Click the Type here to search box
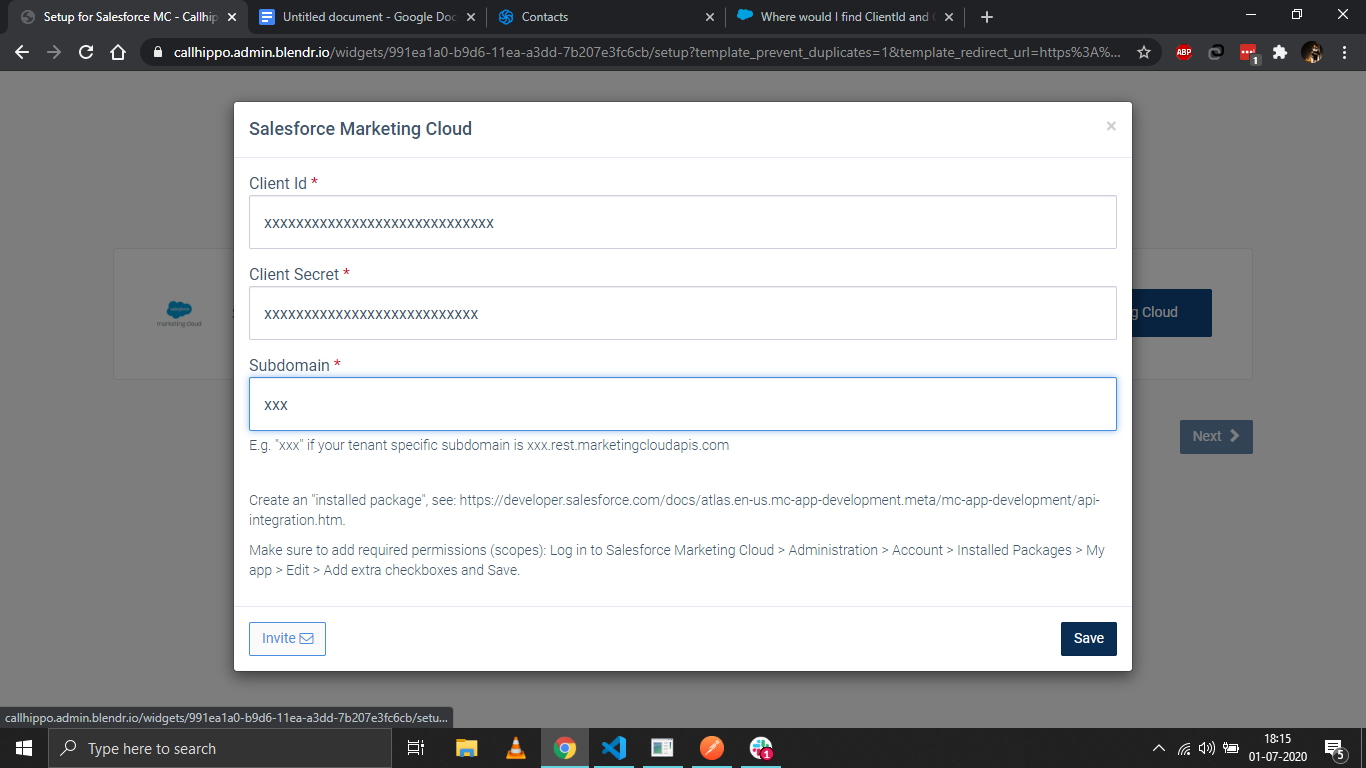The height and width of the screenshot is (768, 1366). coord(220,748)
